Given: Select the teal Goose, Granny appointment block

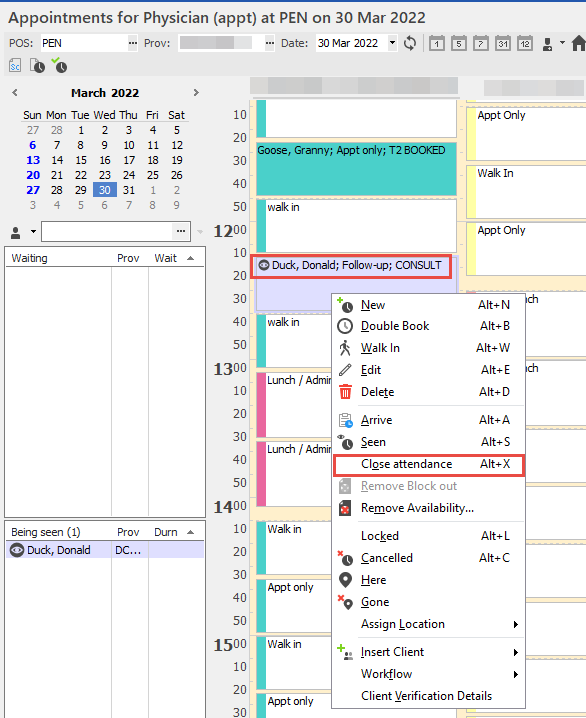Looking at the screenshot, I should [356, 169].
